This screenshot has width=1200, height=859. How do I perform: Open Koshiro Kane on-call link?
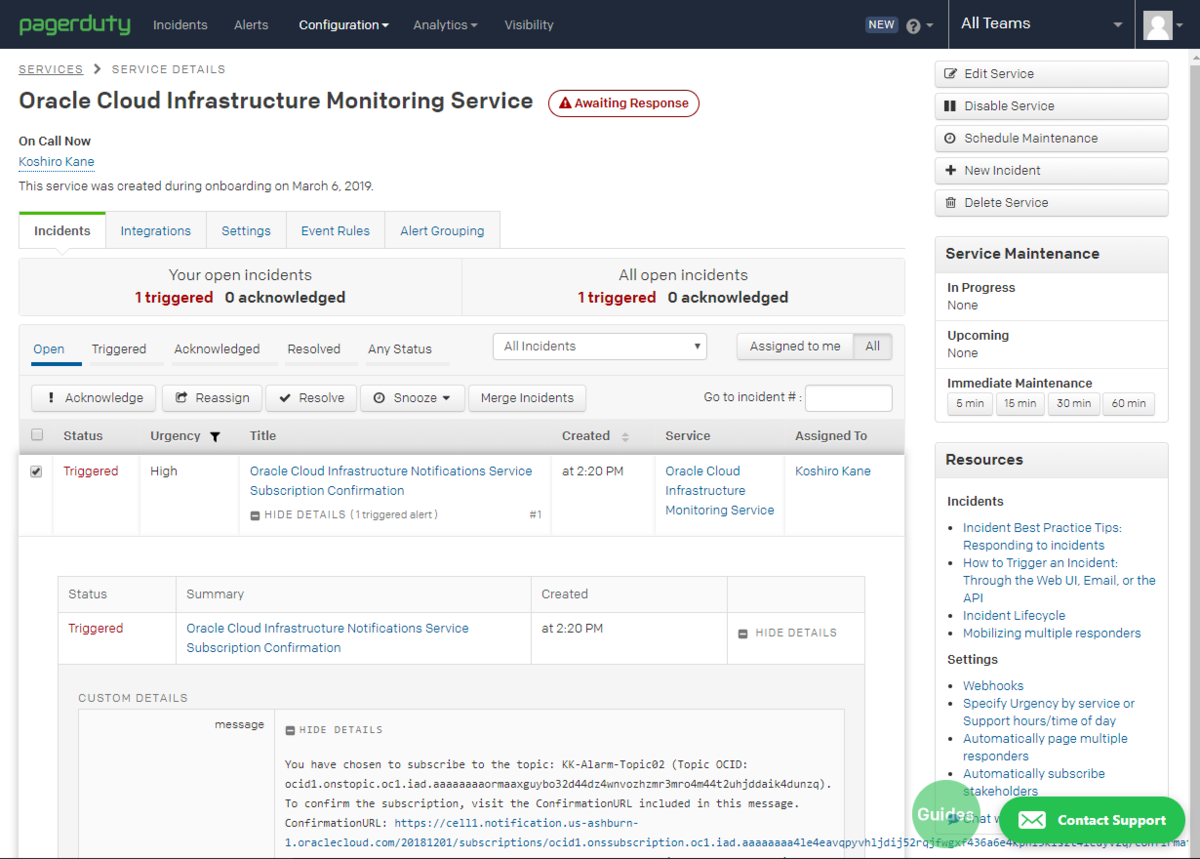tap(57, 162)
